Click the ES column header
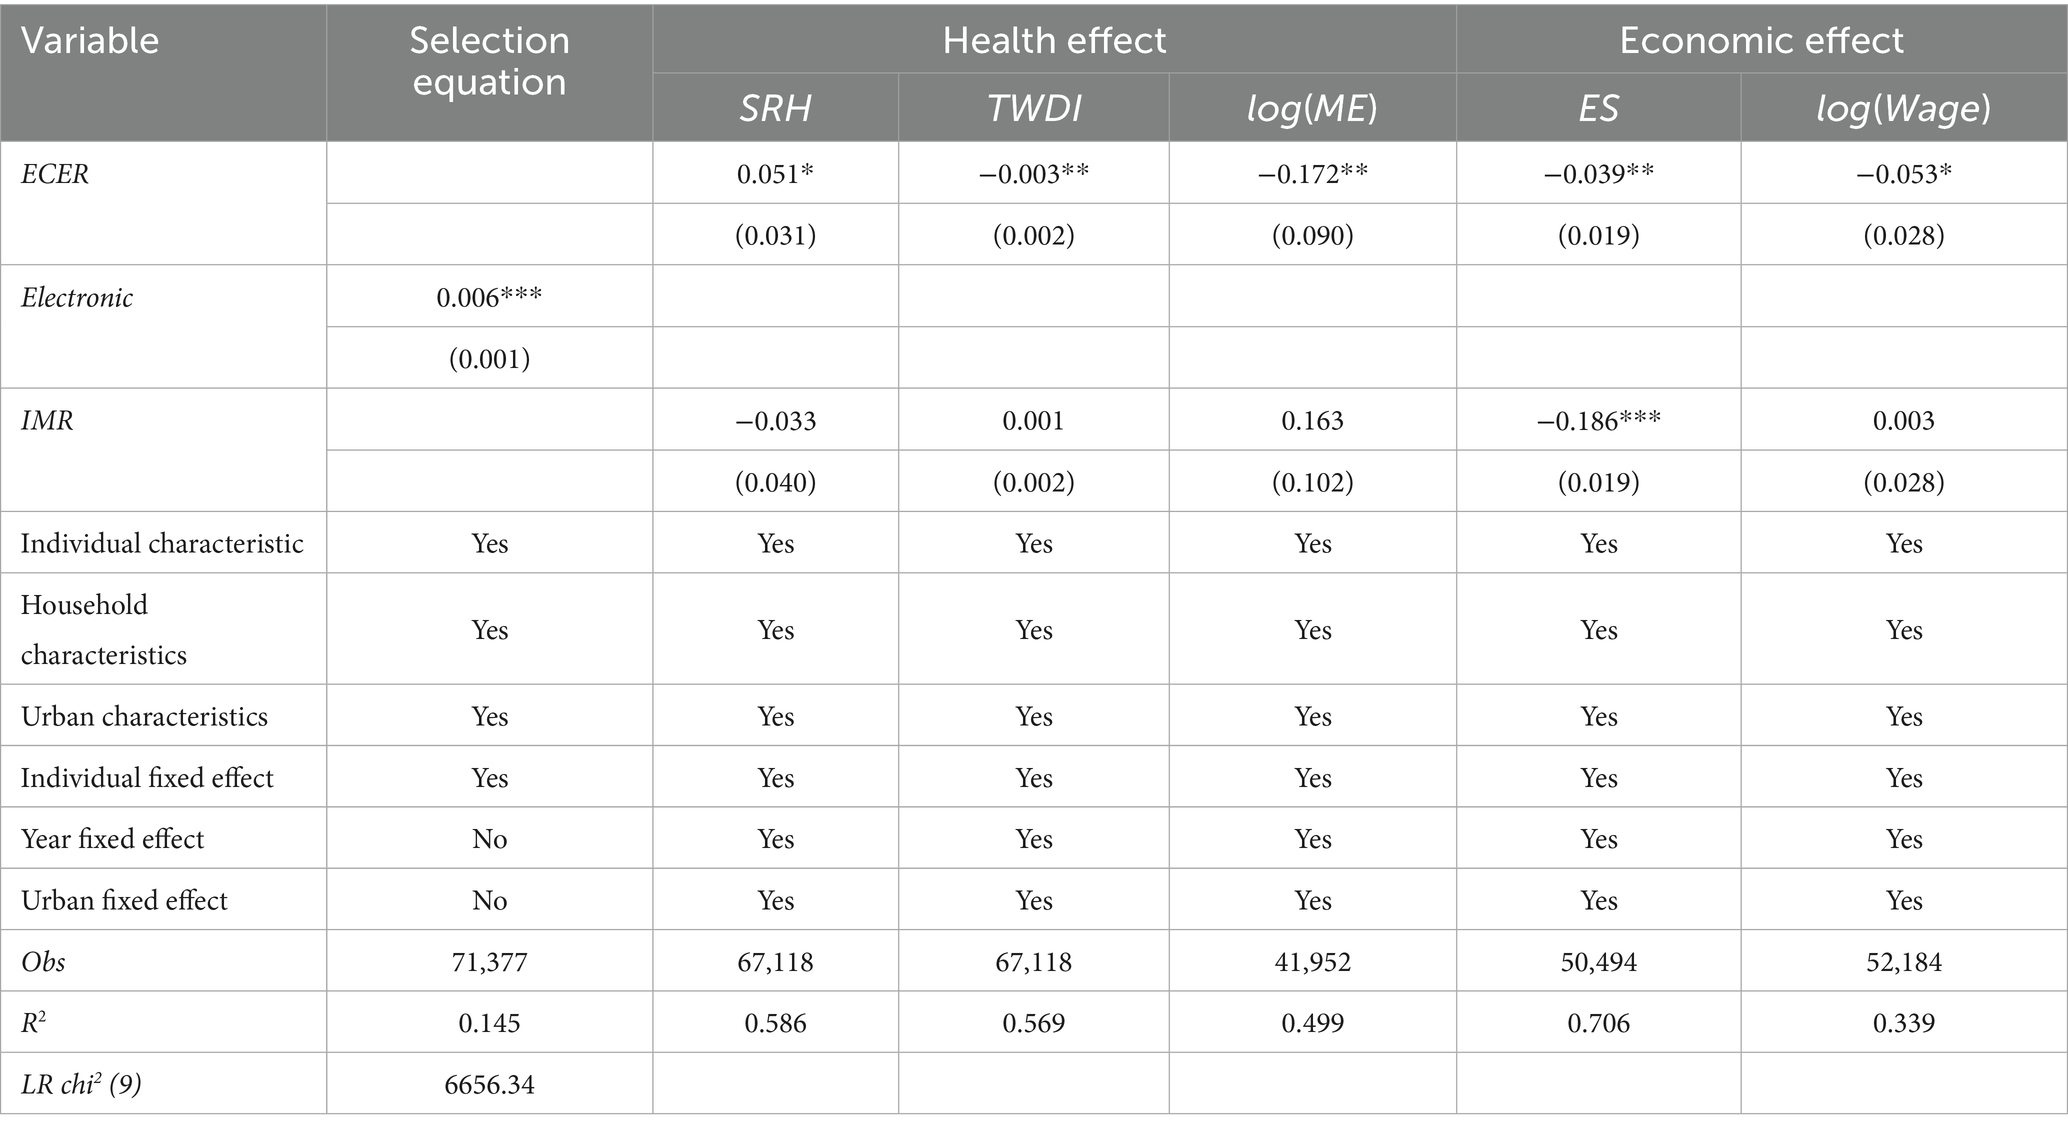The height and width of the screenshot is (1132, 2068). pyautogui.click(x=1598, y=108)
